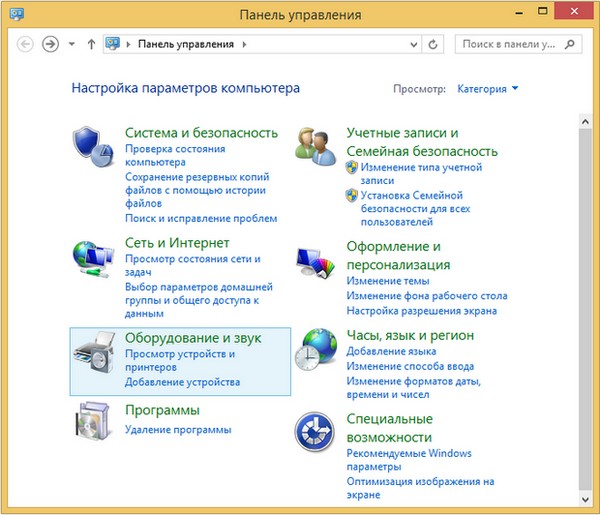This screenshot has width=600, height=515.
Task: Open the Hardware and Sound printer icon
Action: point(94,352)
